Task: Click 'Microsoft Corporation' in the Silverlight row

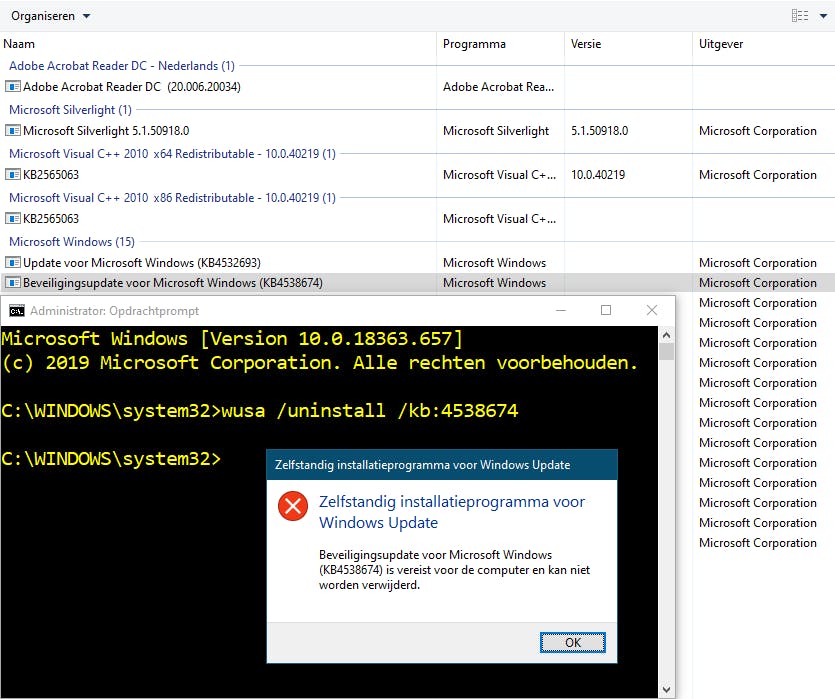Action: click(x=757, y=131)
